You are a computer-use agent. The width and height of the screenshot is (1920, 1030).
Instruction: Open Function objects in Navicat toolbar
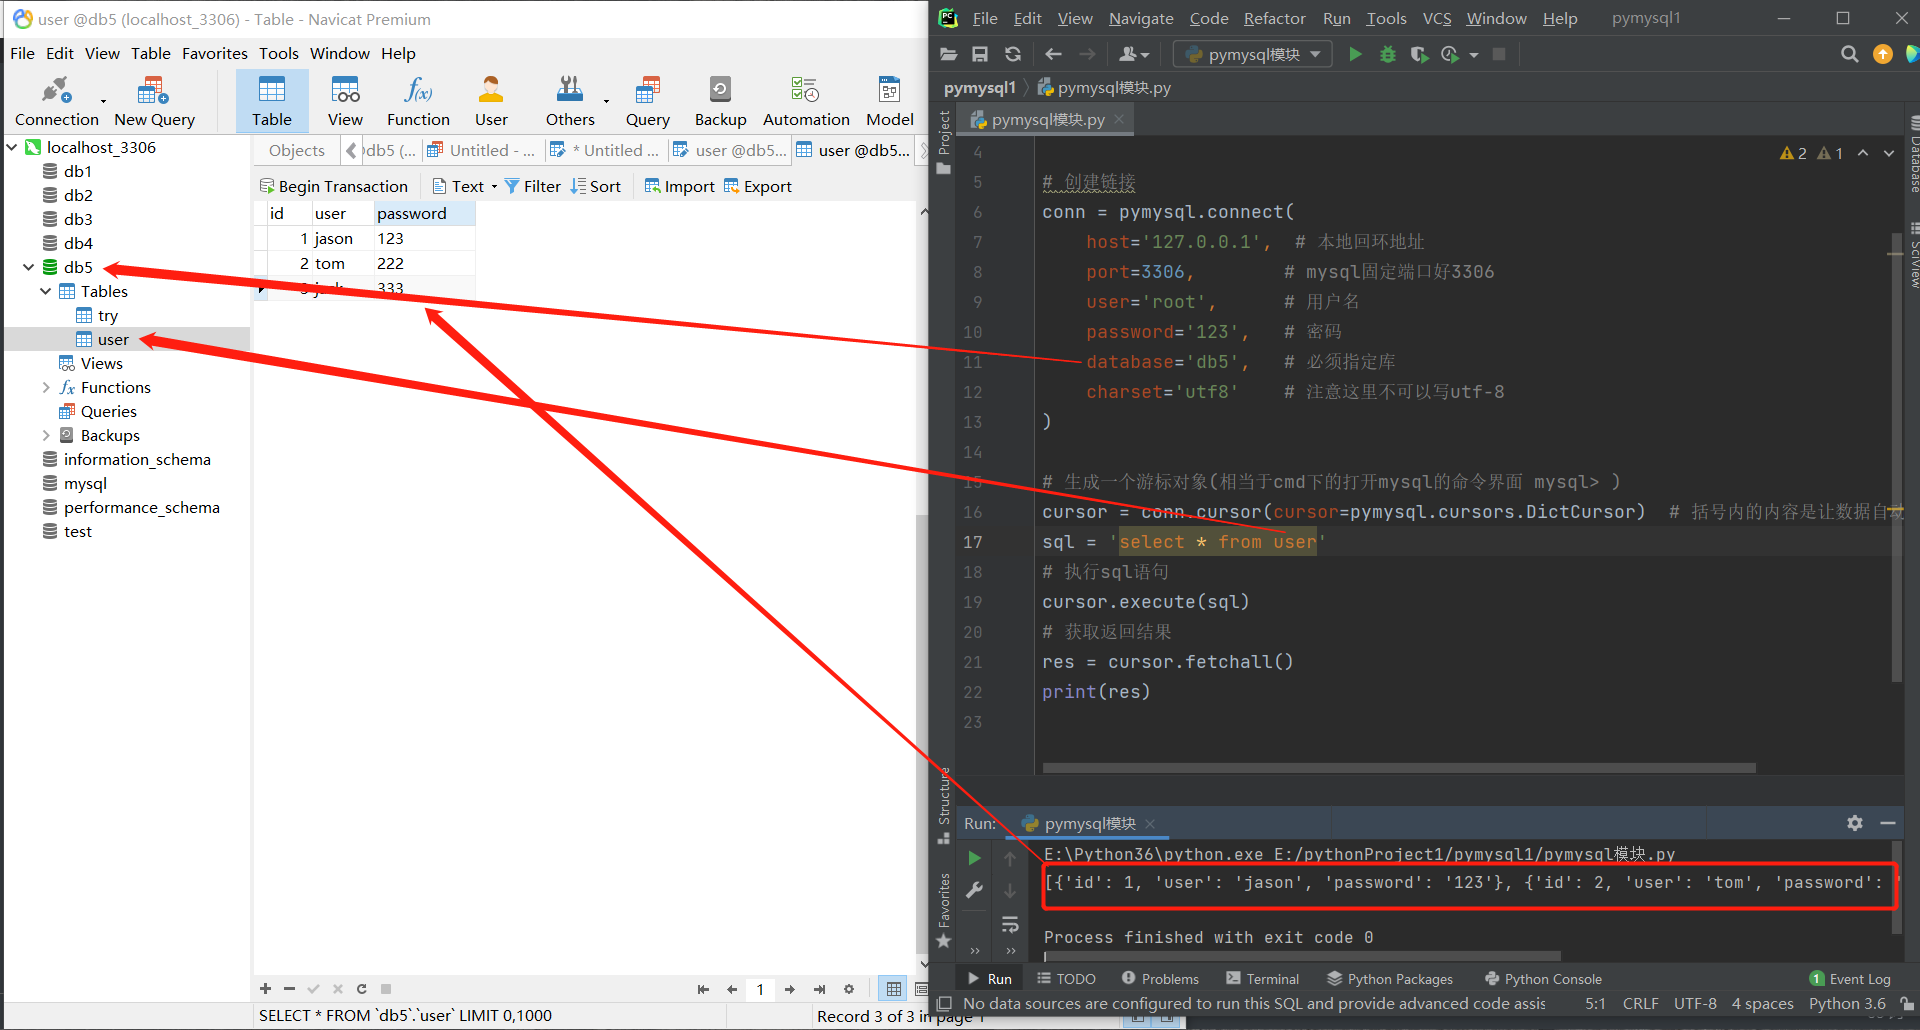point(418,102)
